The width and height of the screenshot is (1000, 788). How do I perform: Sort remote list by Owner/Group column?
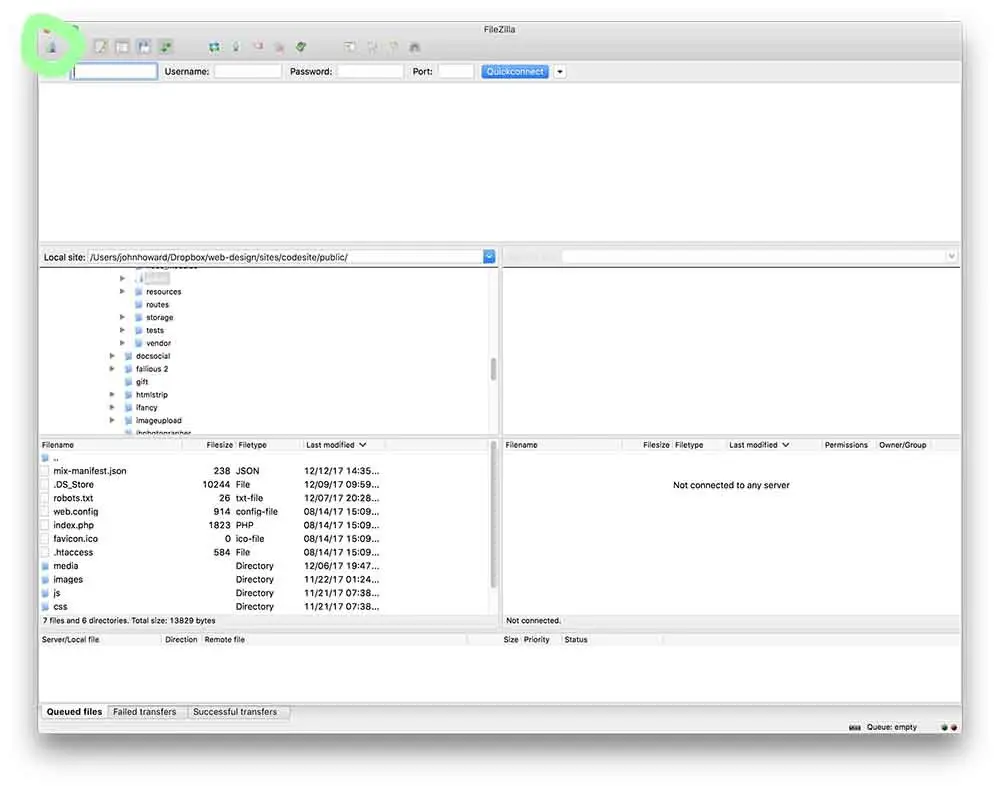902,444
